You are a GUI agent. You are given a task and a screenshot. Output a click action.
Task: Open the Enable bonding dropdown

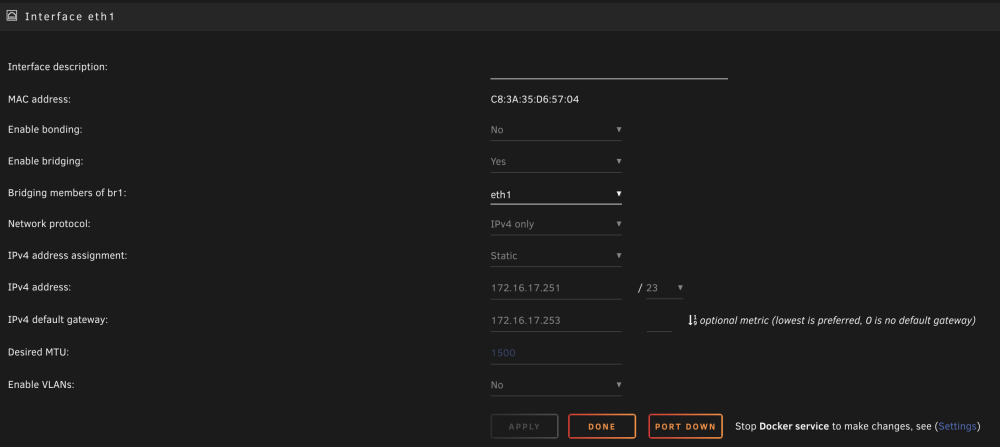coord(556,129)
